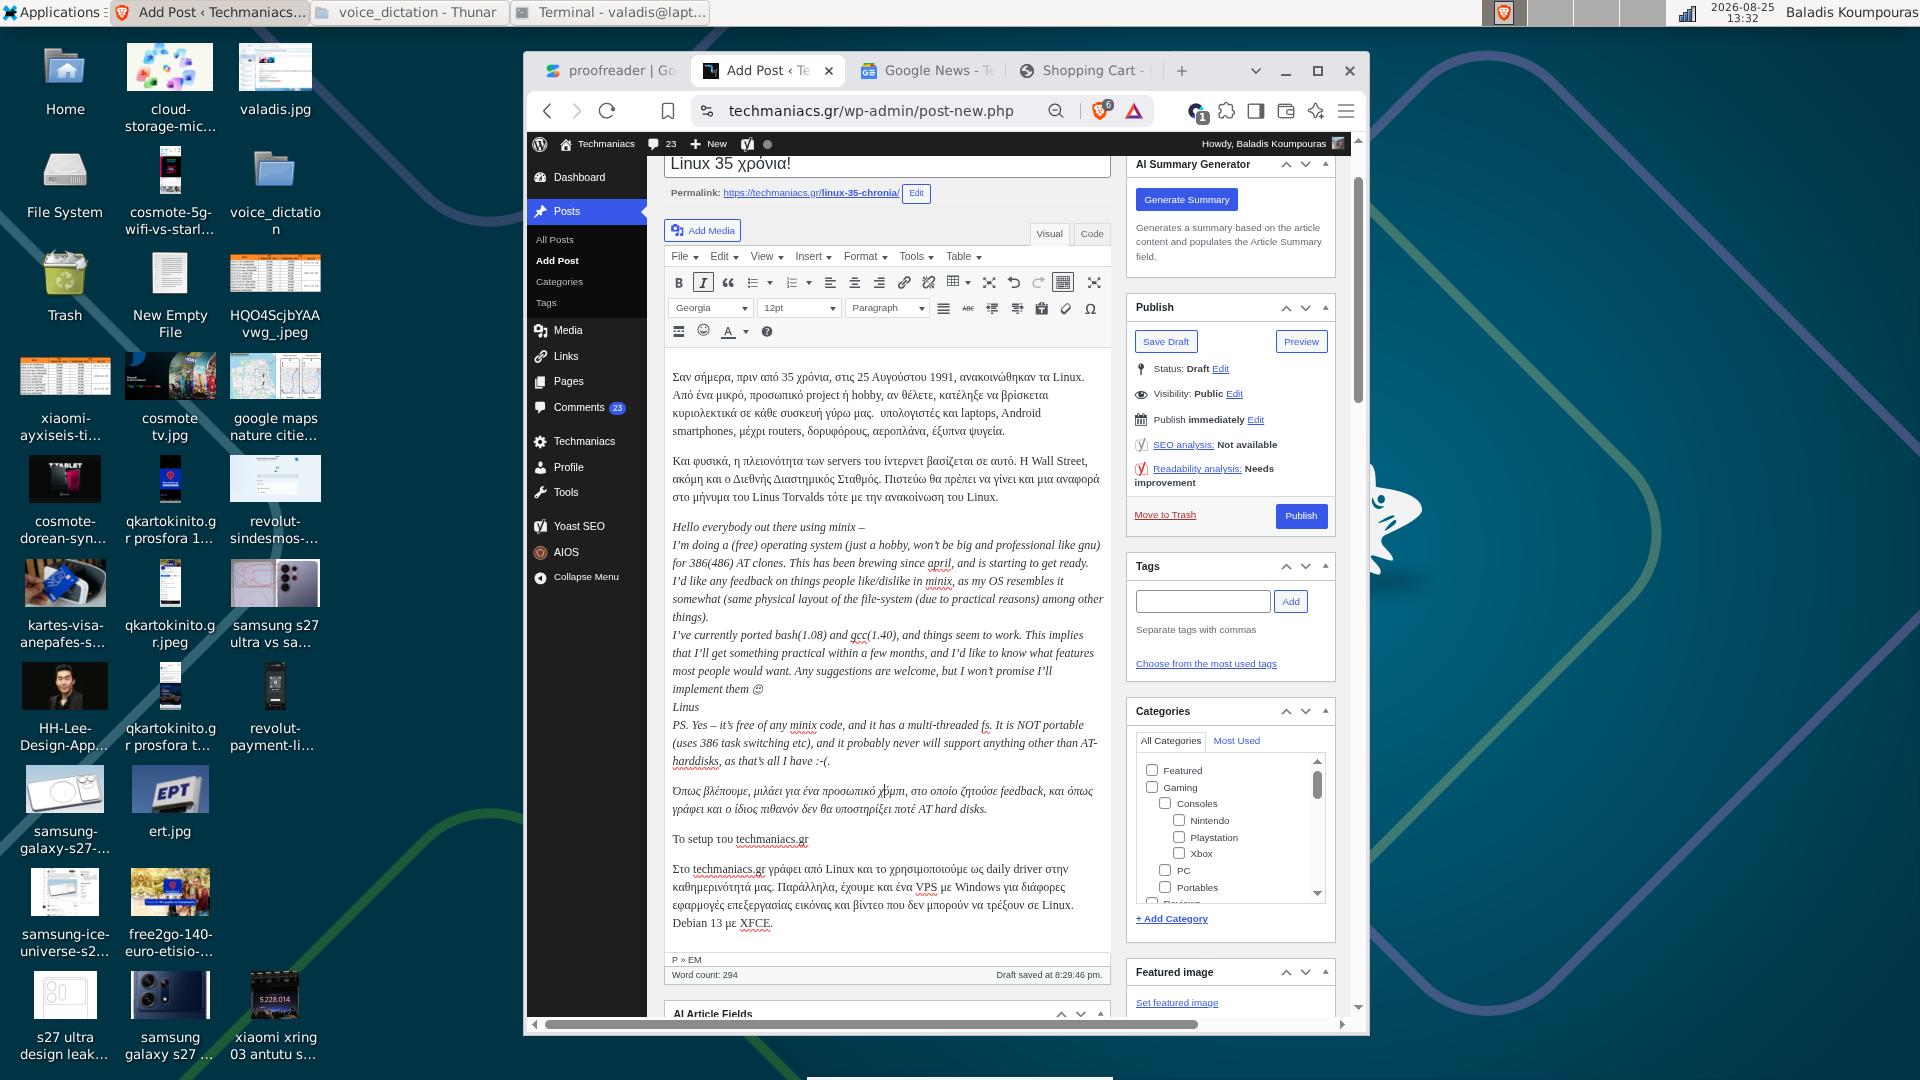Screen dimensions: 1920x1080
Task: Open the editor's Insert menu
Action: tap(813, 257)
